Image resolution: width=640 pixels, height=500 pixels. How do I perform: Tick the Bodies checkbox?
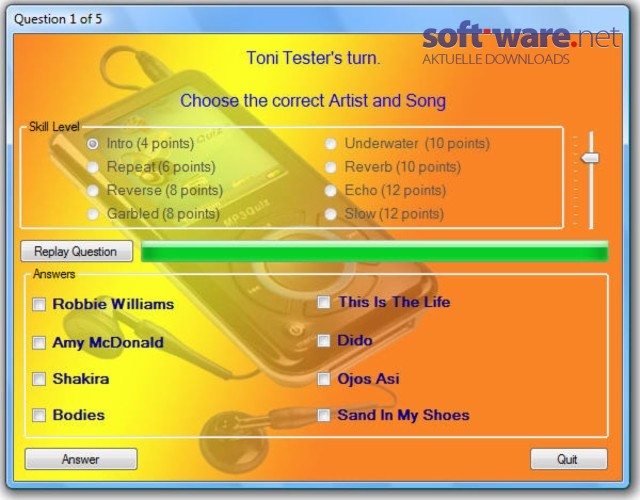pyautogui.click(x=39, y=415)
